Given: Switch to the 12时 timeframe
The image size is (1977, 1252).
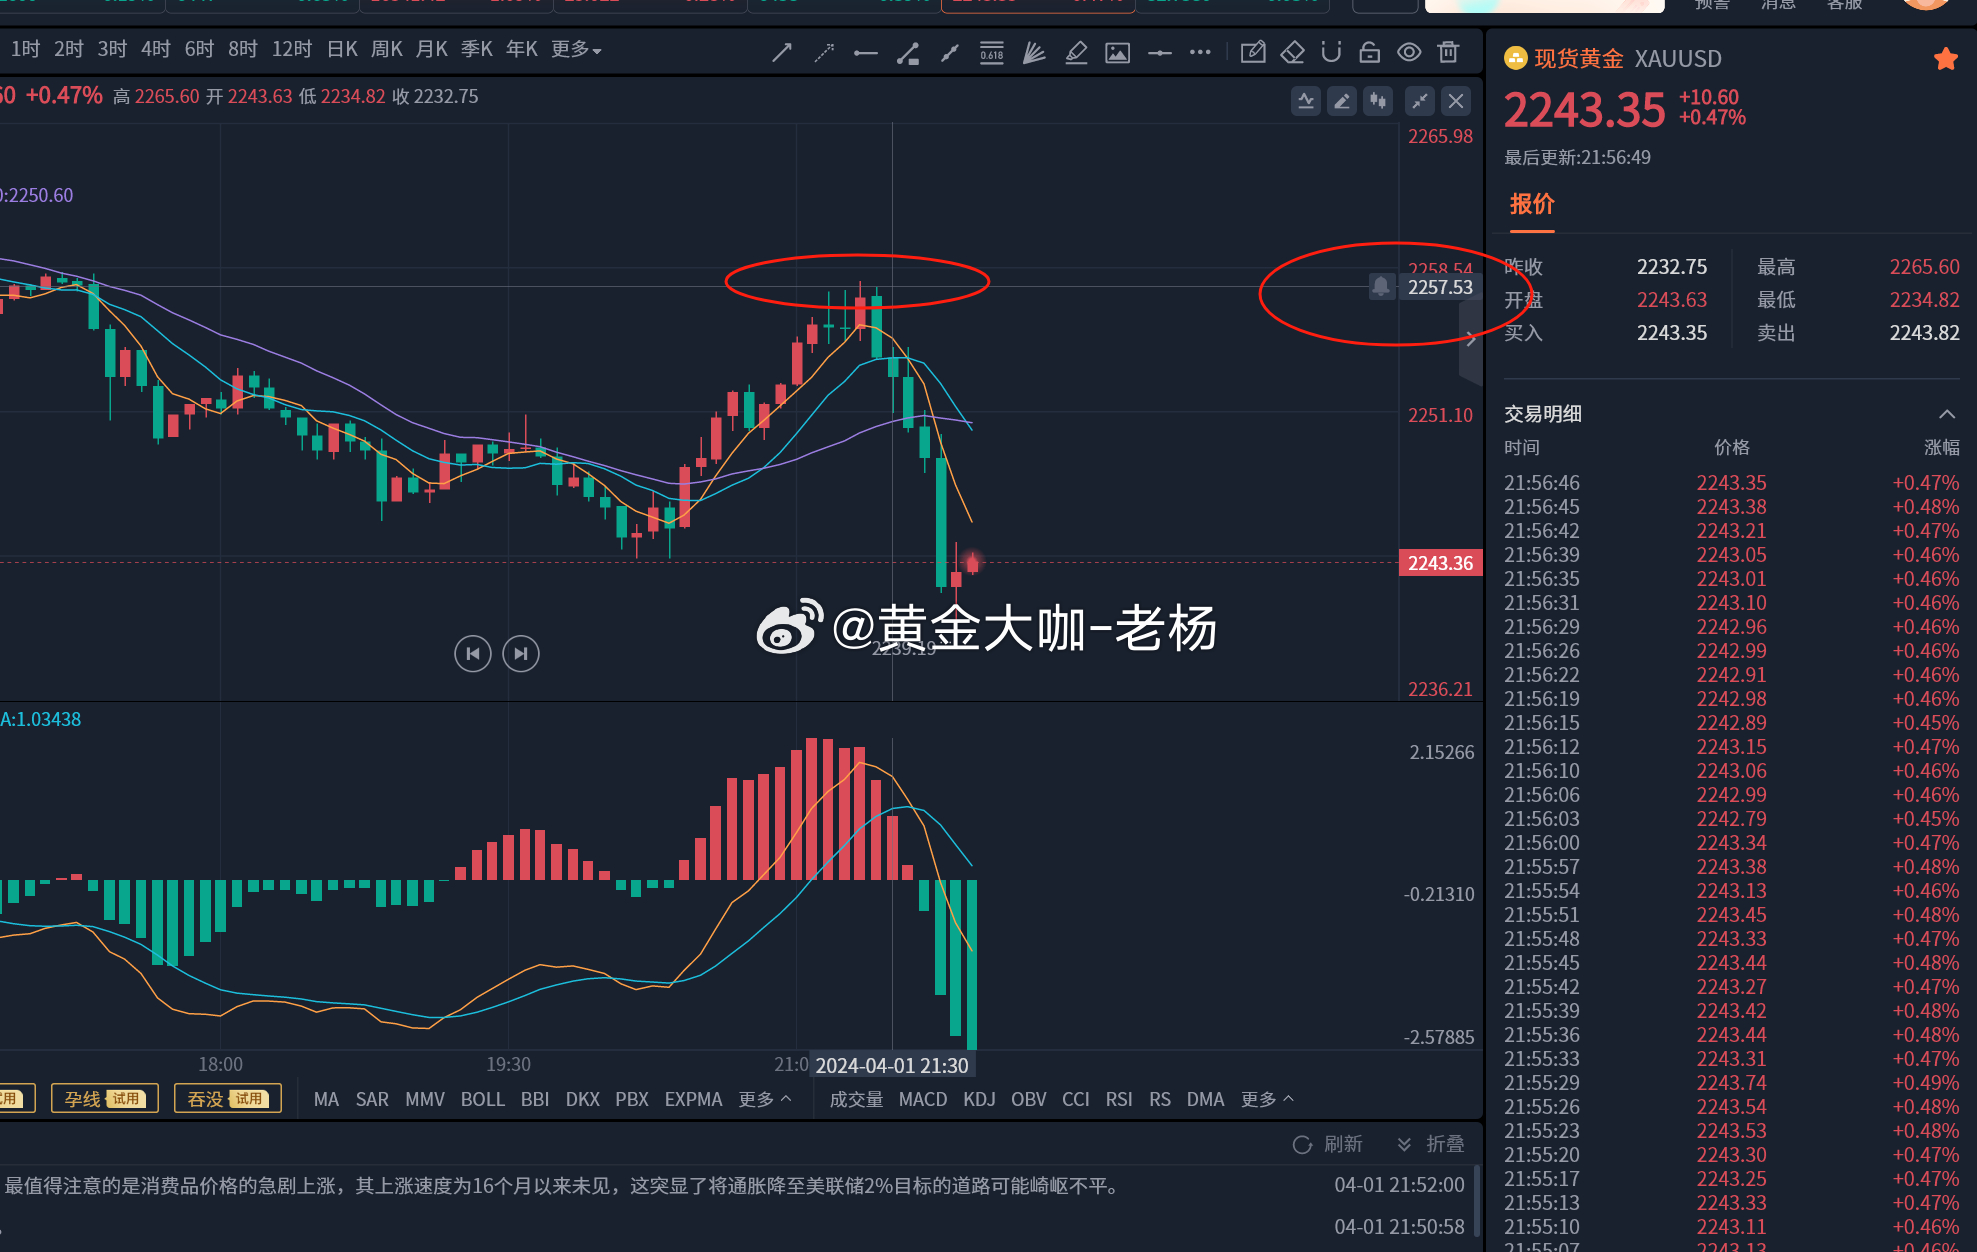Looking at the screenshot, I should 292,49.
